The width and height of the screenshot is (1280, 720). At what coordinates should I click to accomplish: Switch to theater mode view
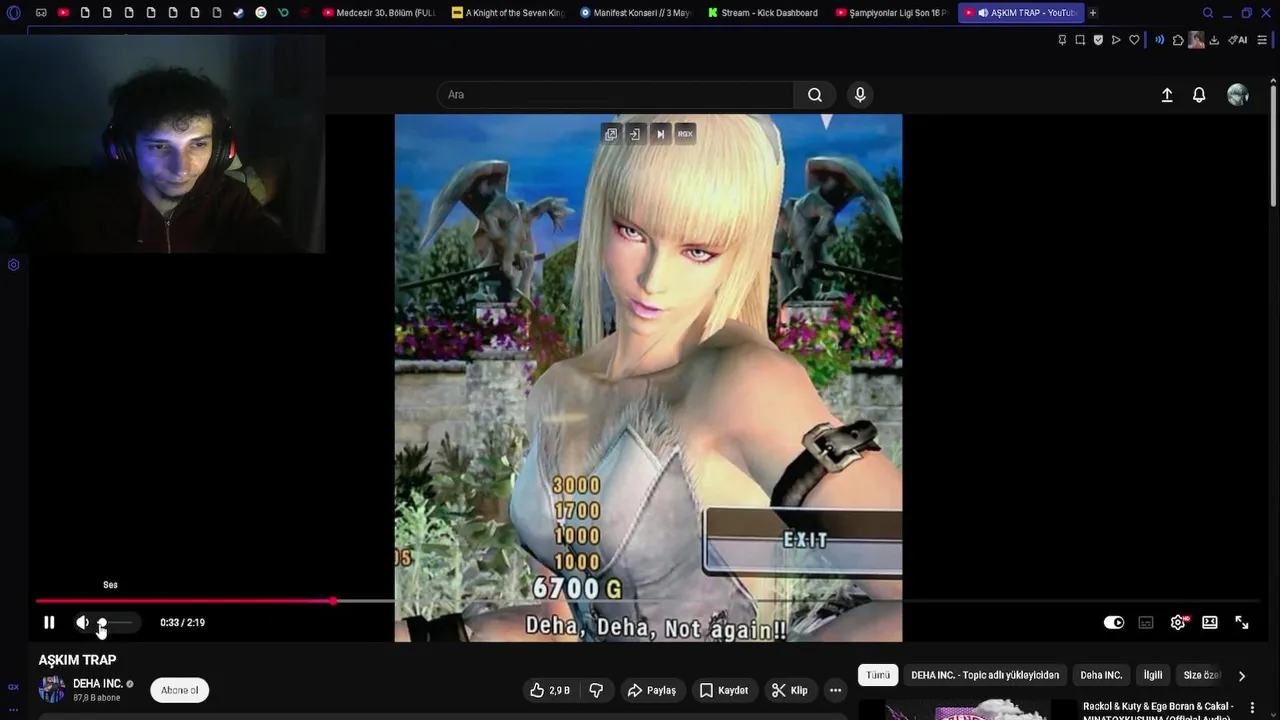click(1210, 622)
